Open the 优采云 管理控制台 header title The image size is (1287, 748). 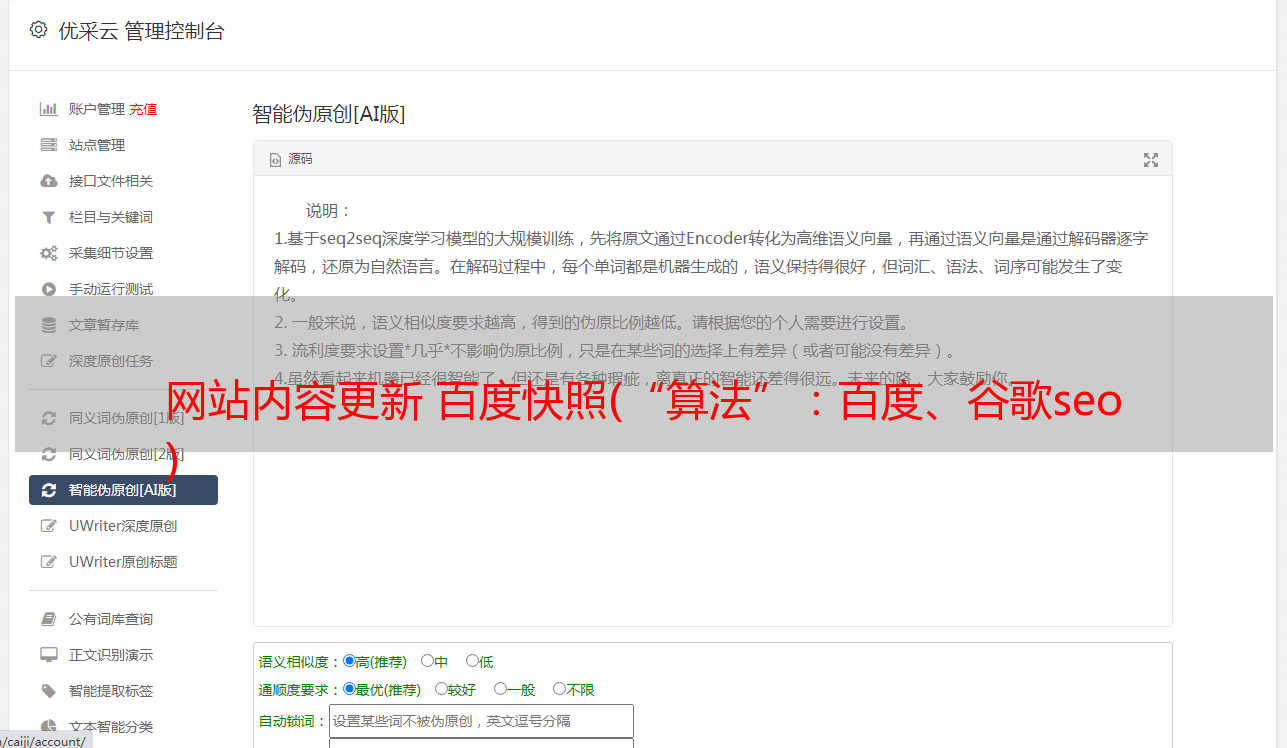pyautogui.click(x=141, y=31)
